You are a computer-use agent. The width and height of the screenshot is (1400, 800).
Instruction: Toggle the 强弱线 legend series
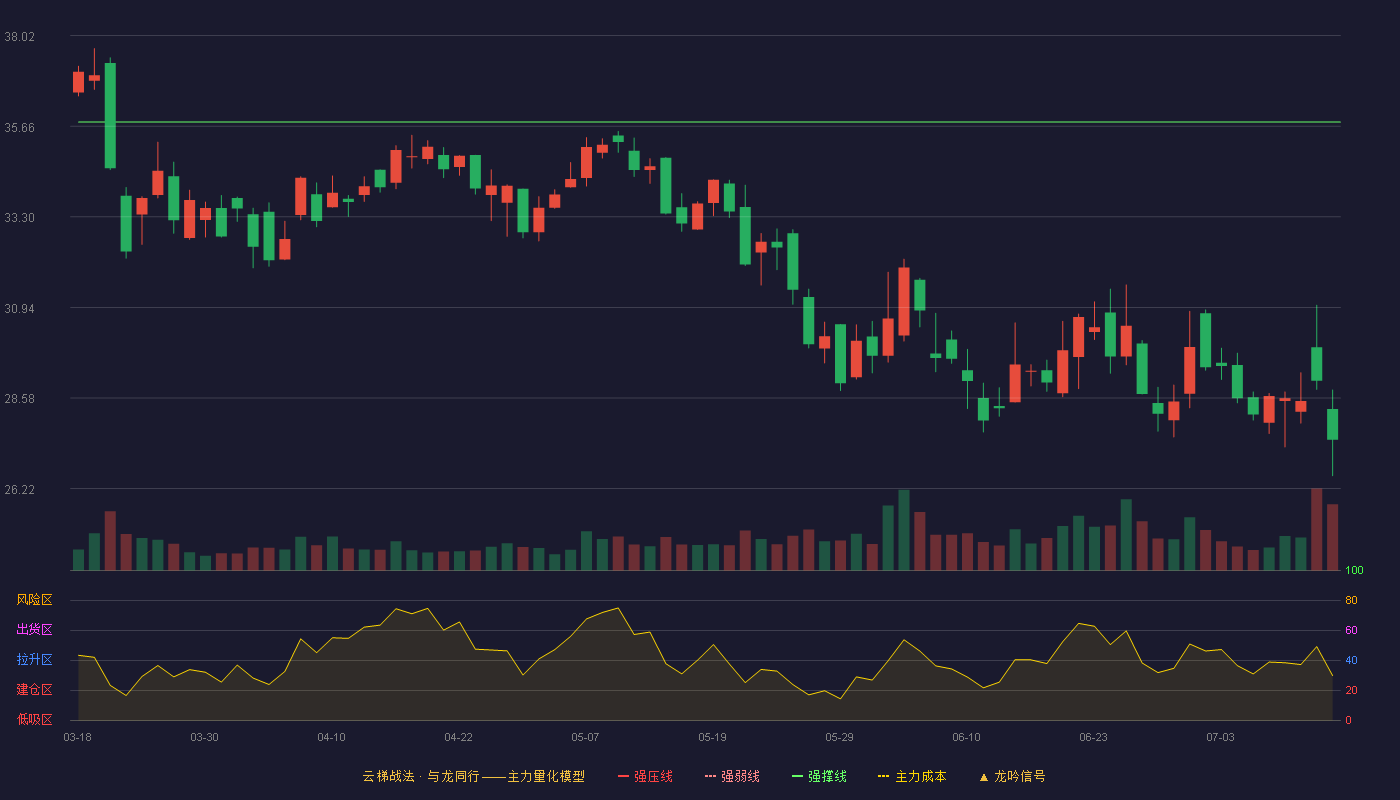coord(732,776)
